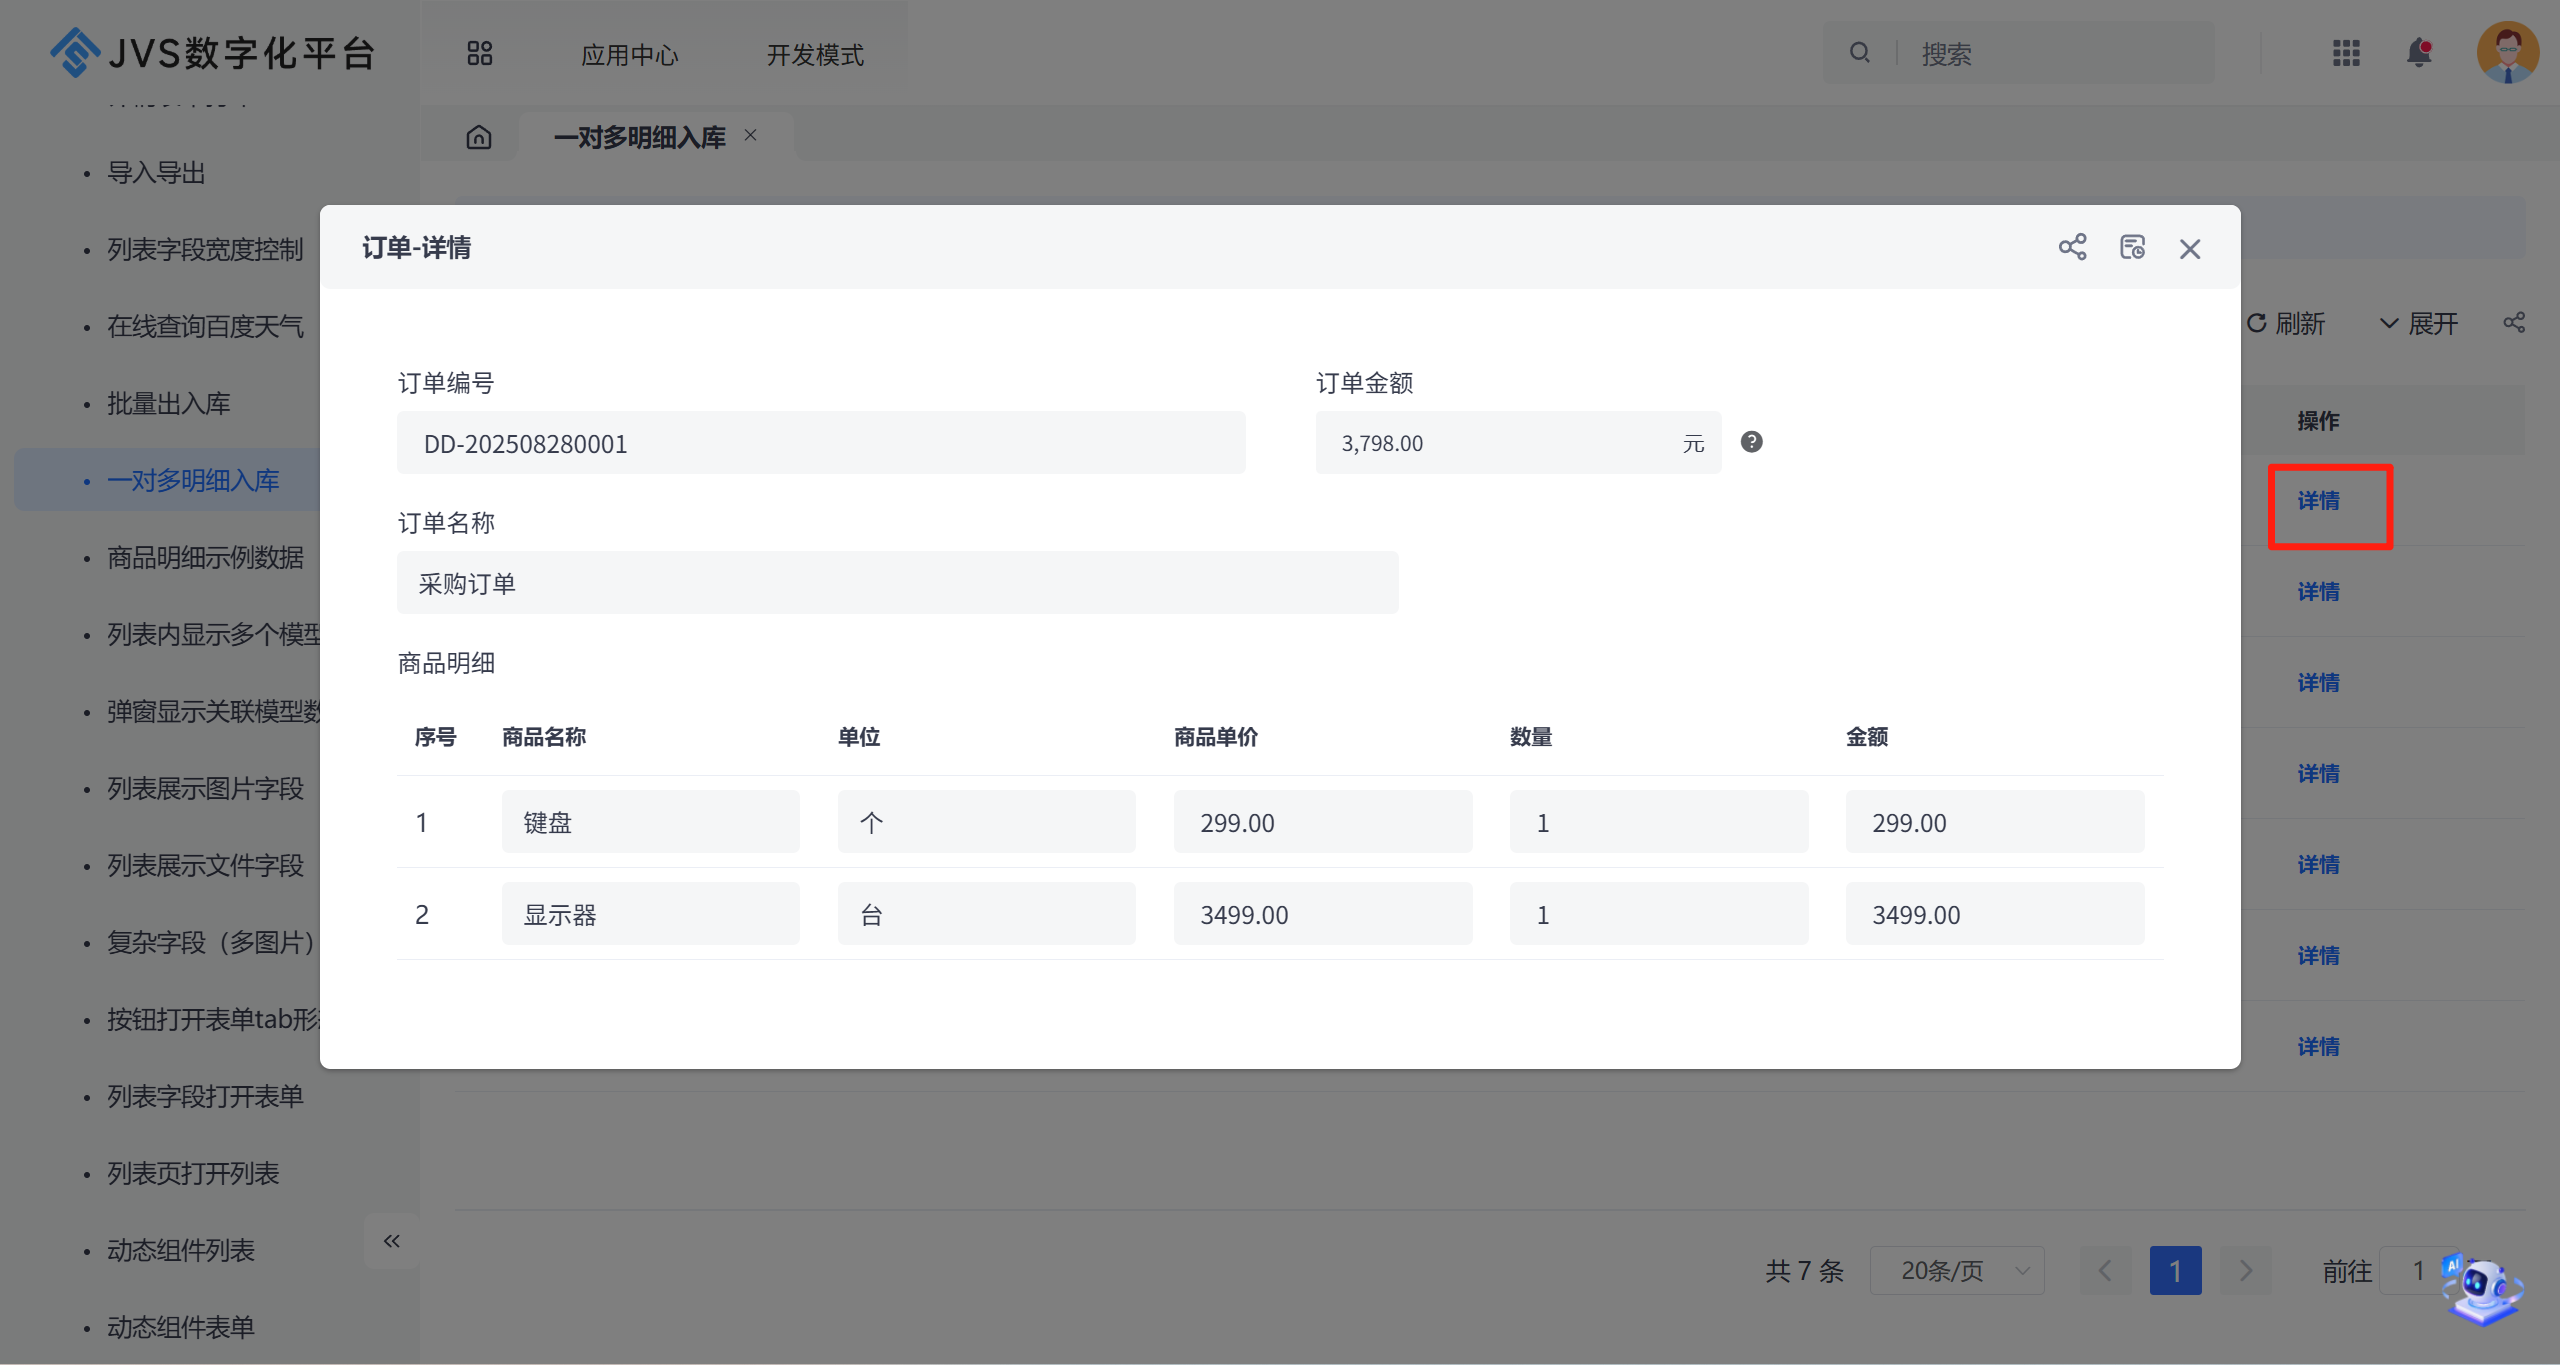This screenshot has width=2560, height=1365.
Task: Click the fourth 详情 link in 操作 column
Action: tap(2318, 774)
